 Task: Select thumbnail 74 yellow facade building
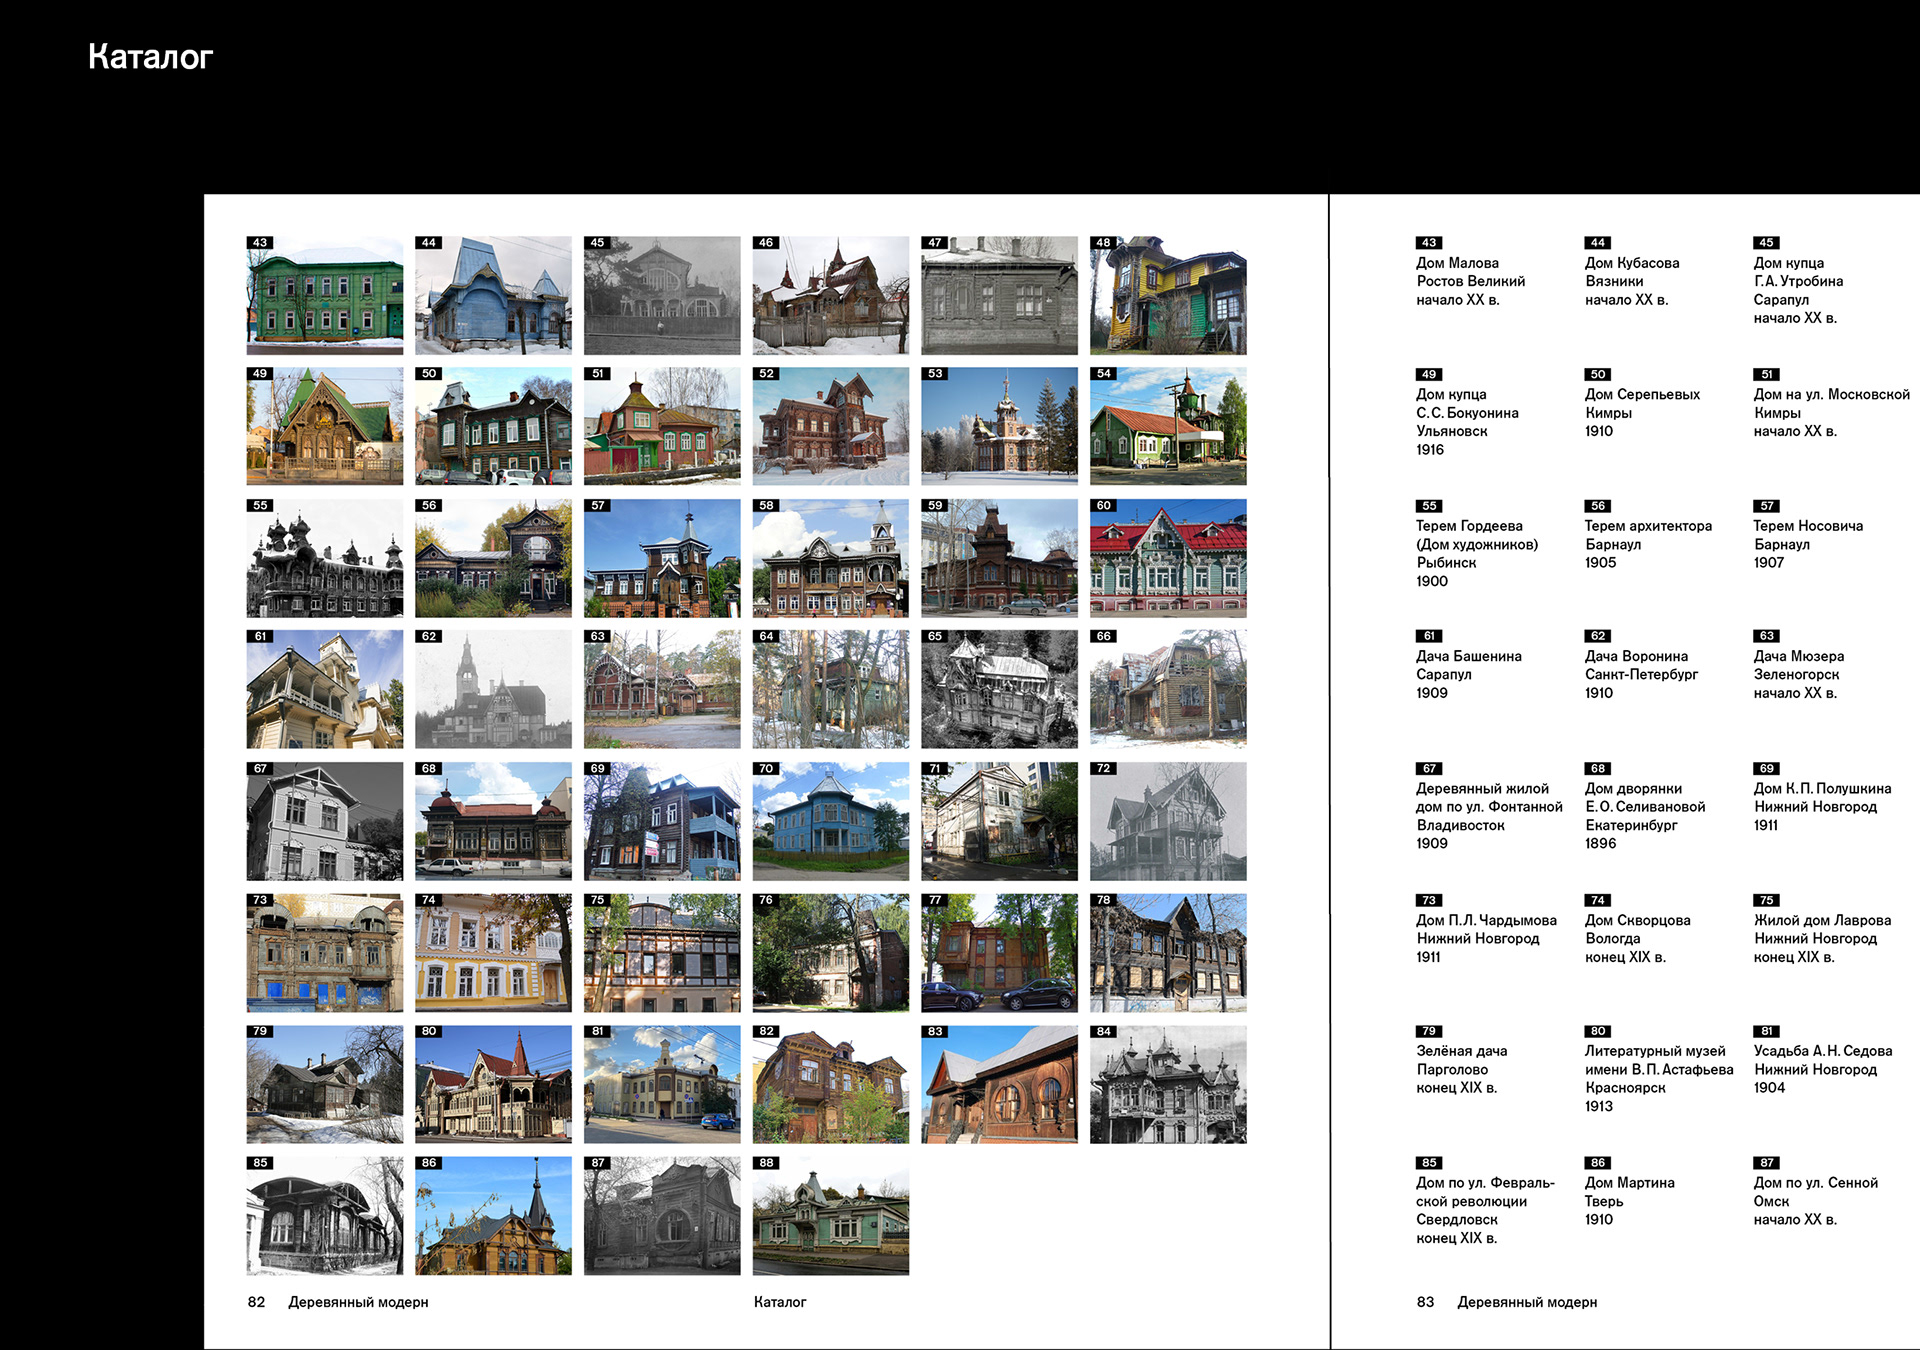click(493, 953)
